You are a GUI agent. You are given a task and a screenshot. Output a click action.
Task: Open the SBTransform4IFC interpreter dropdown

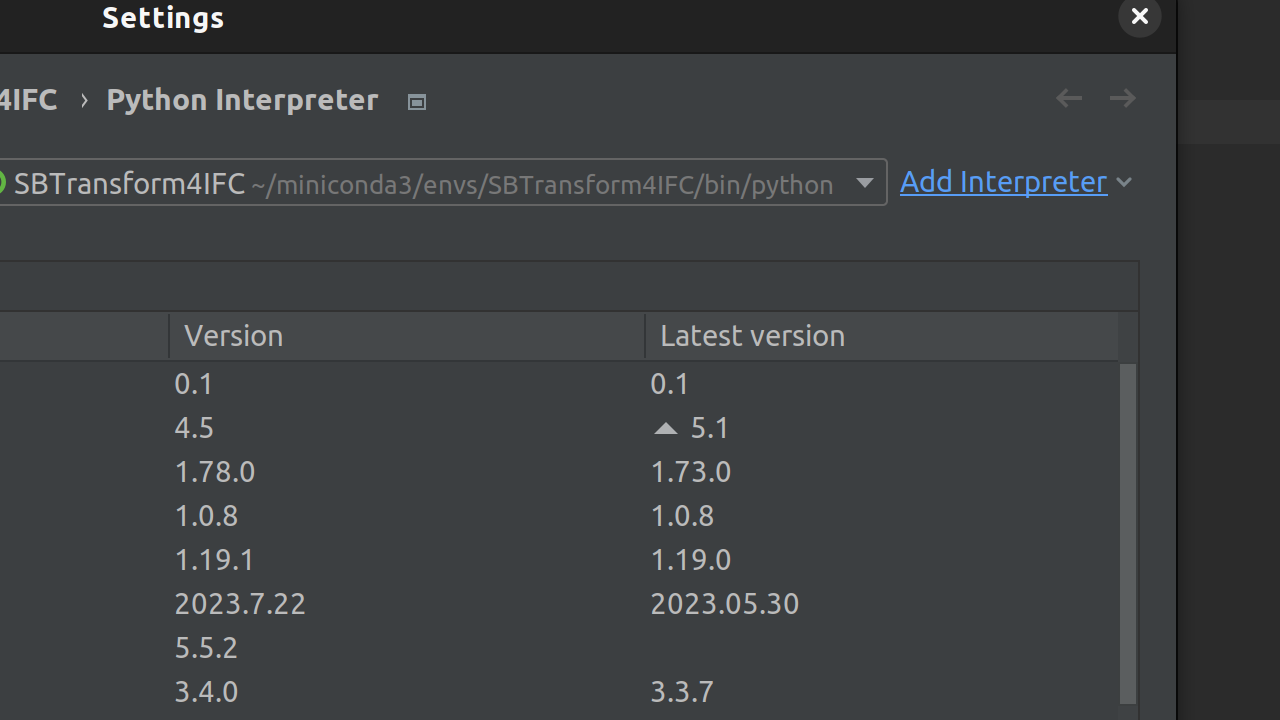[x=864, y=183]
